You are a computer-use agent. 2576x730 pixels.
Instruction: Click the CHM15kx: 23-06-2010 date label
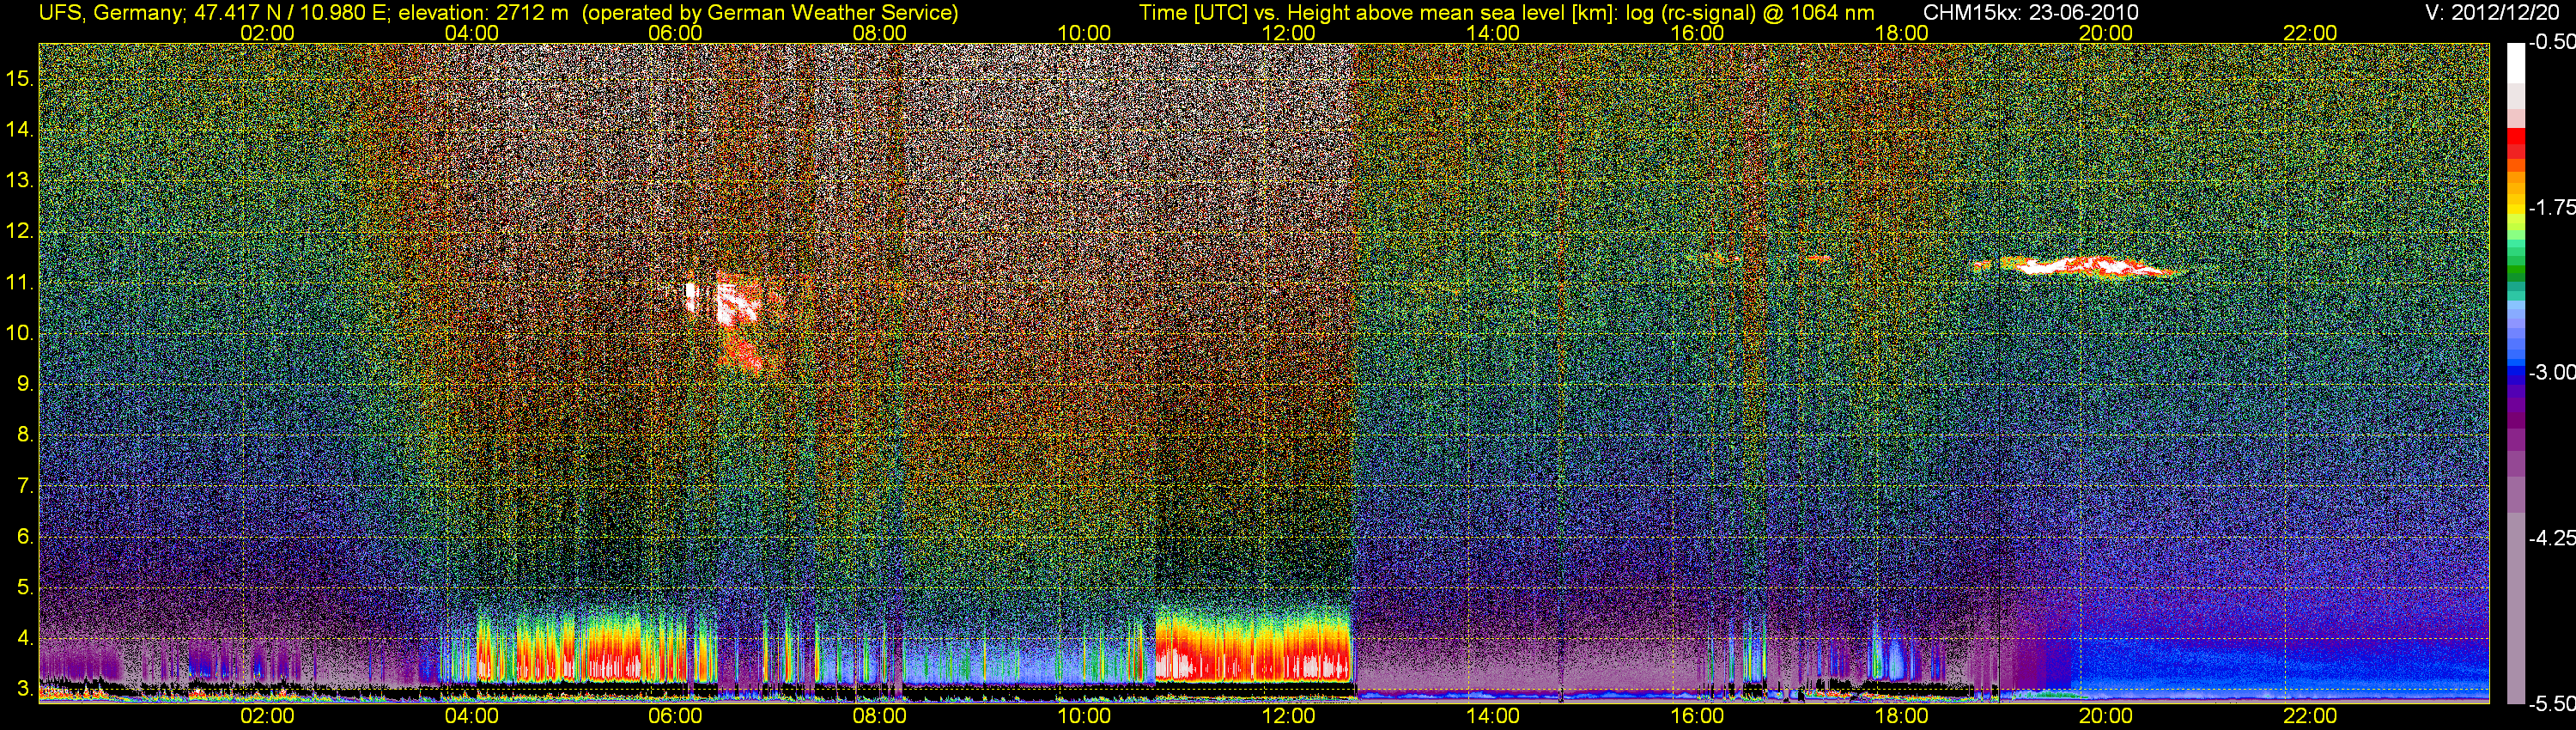2030,13
